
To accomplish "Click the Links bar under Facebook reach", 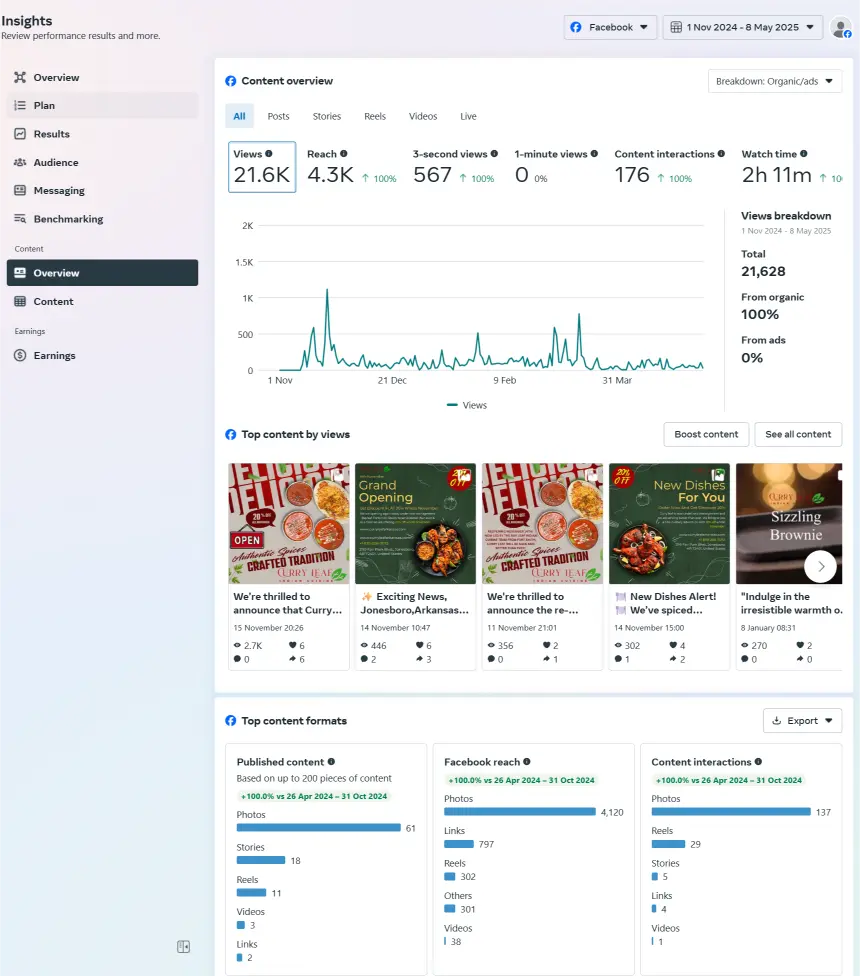I will pyautogui.click(x=459, y=844).
